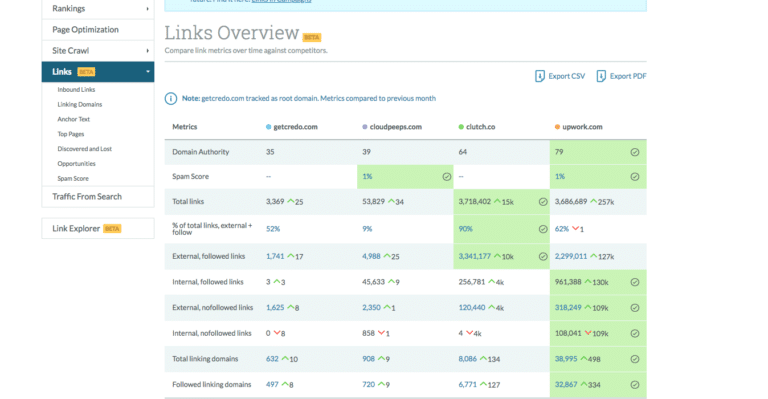Click checkmark in clutch.co External, followed links cell

543,257
